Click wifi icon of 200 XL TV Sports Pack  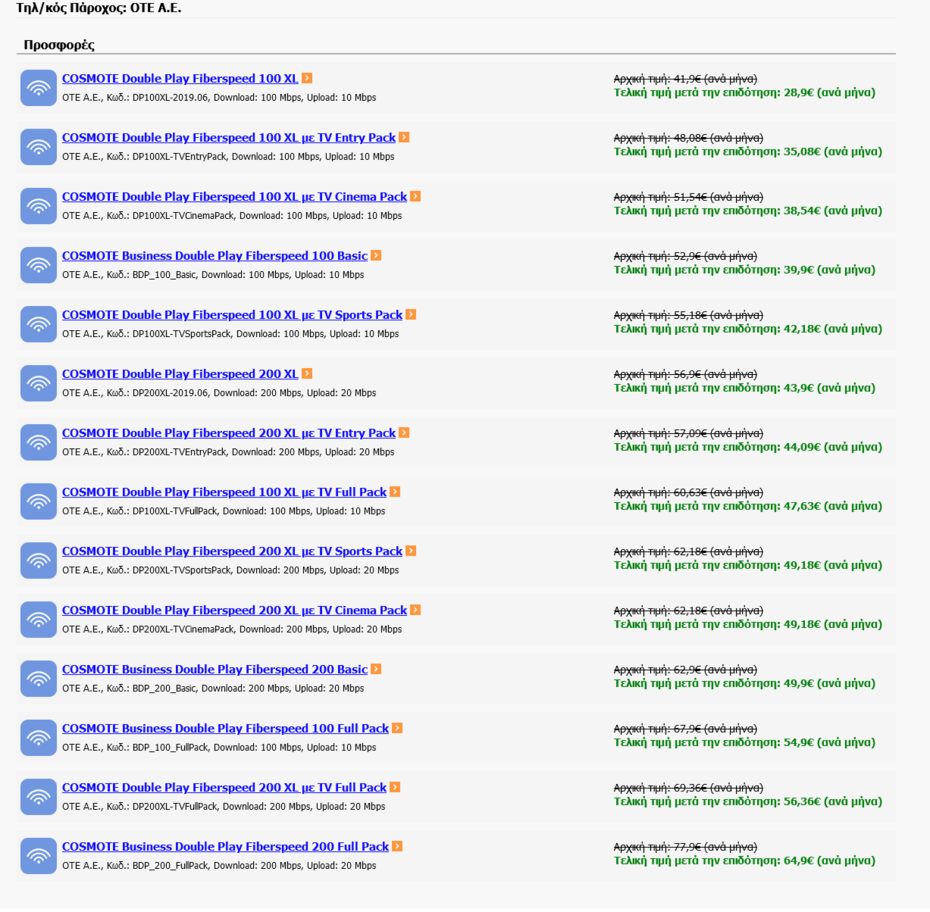(39, 561)
